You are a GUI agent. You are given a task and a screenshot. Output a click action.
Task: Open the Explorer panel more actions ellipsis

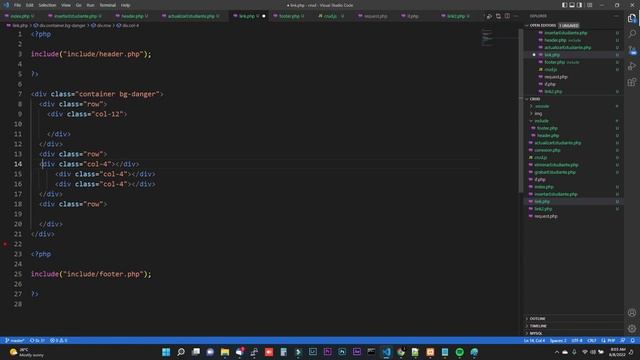point(616,16)
